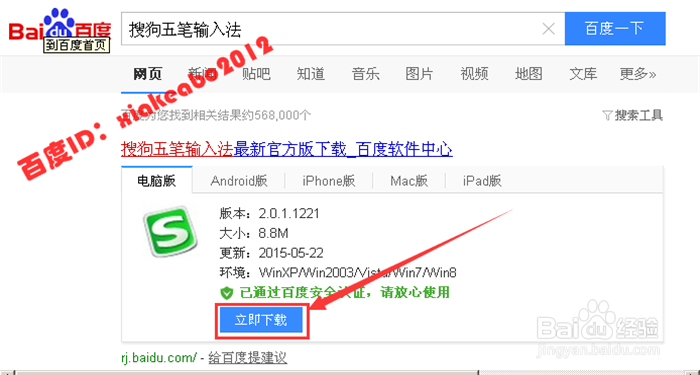Click the update date 2015-05-22
Image resolution: width=700 pixels, height=375 pixels.
[291, 253]
